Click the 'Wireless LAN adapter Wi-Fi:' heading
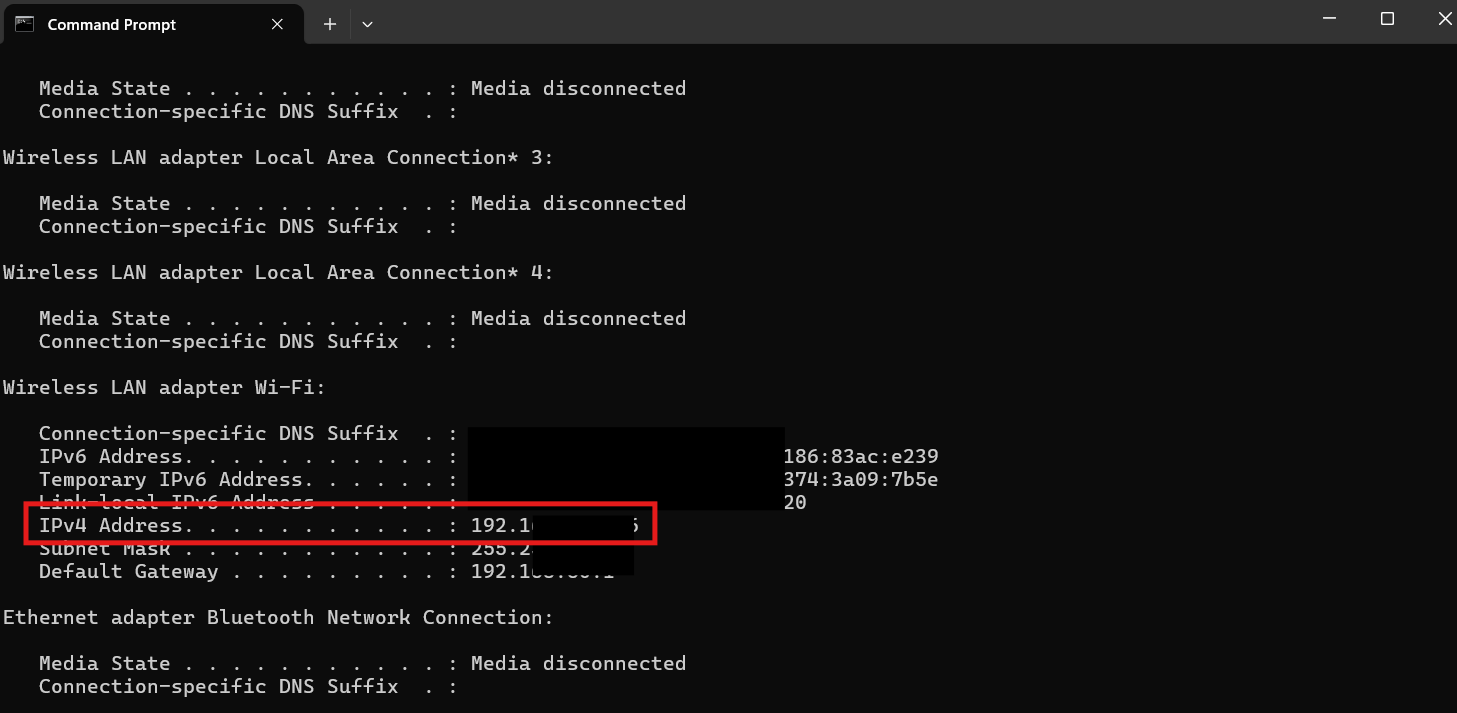The image size is (1457, 713). pos(164,388)
